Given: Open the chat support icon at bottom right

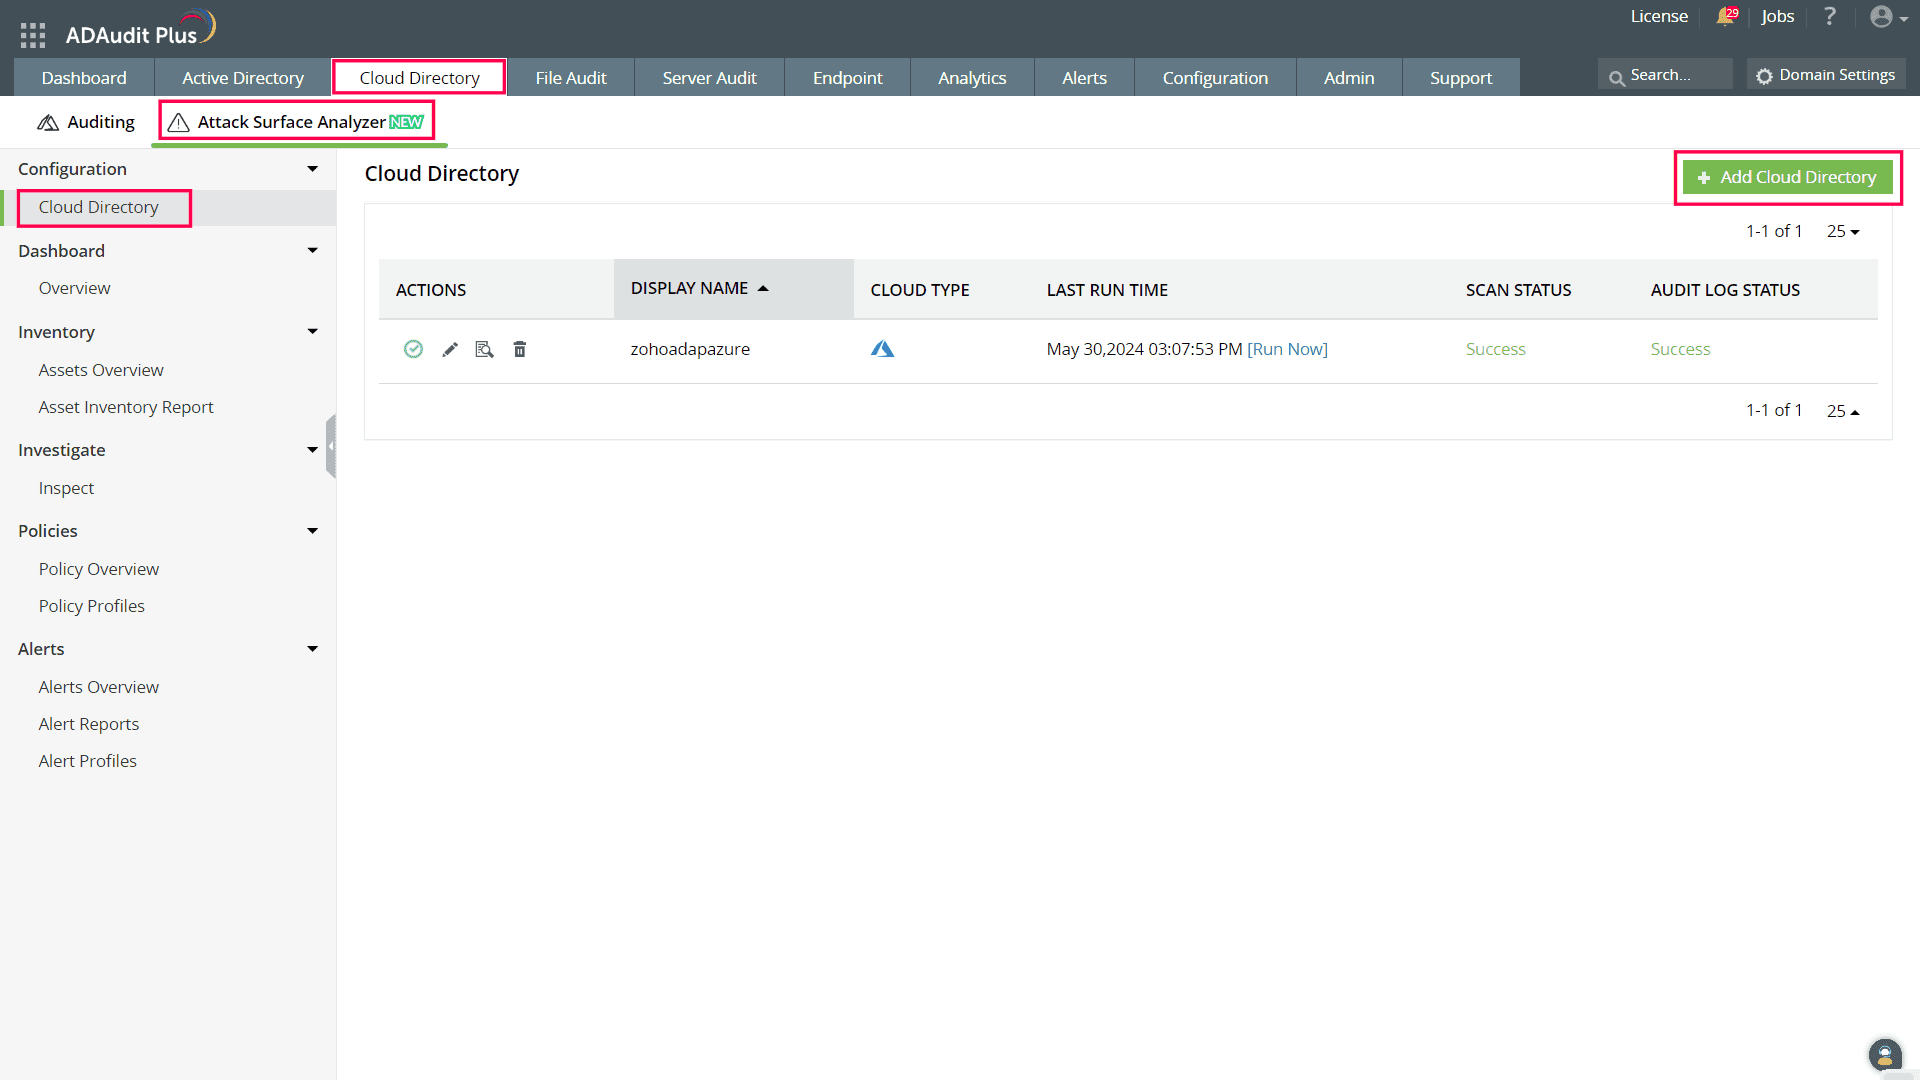Looking at the screenshot, I should pos(1885,1055).
